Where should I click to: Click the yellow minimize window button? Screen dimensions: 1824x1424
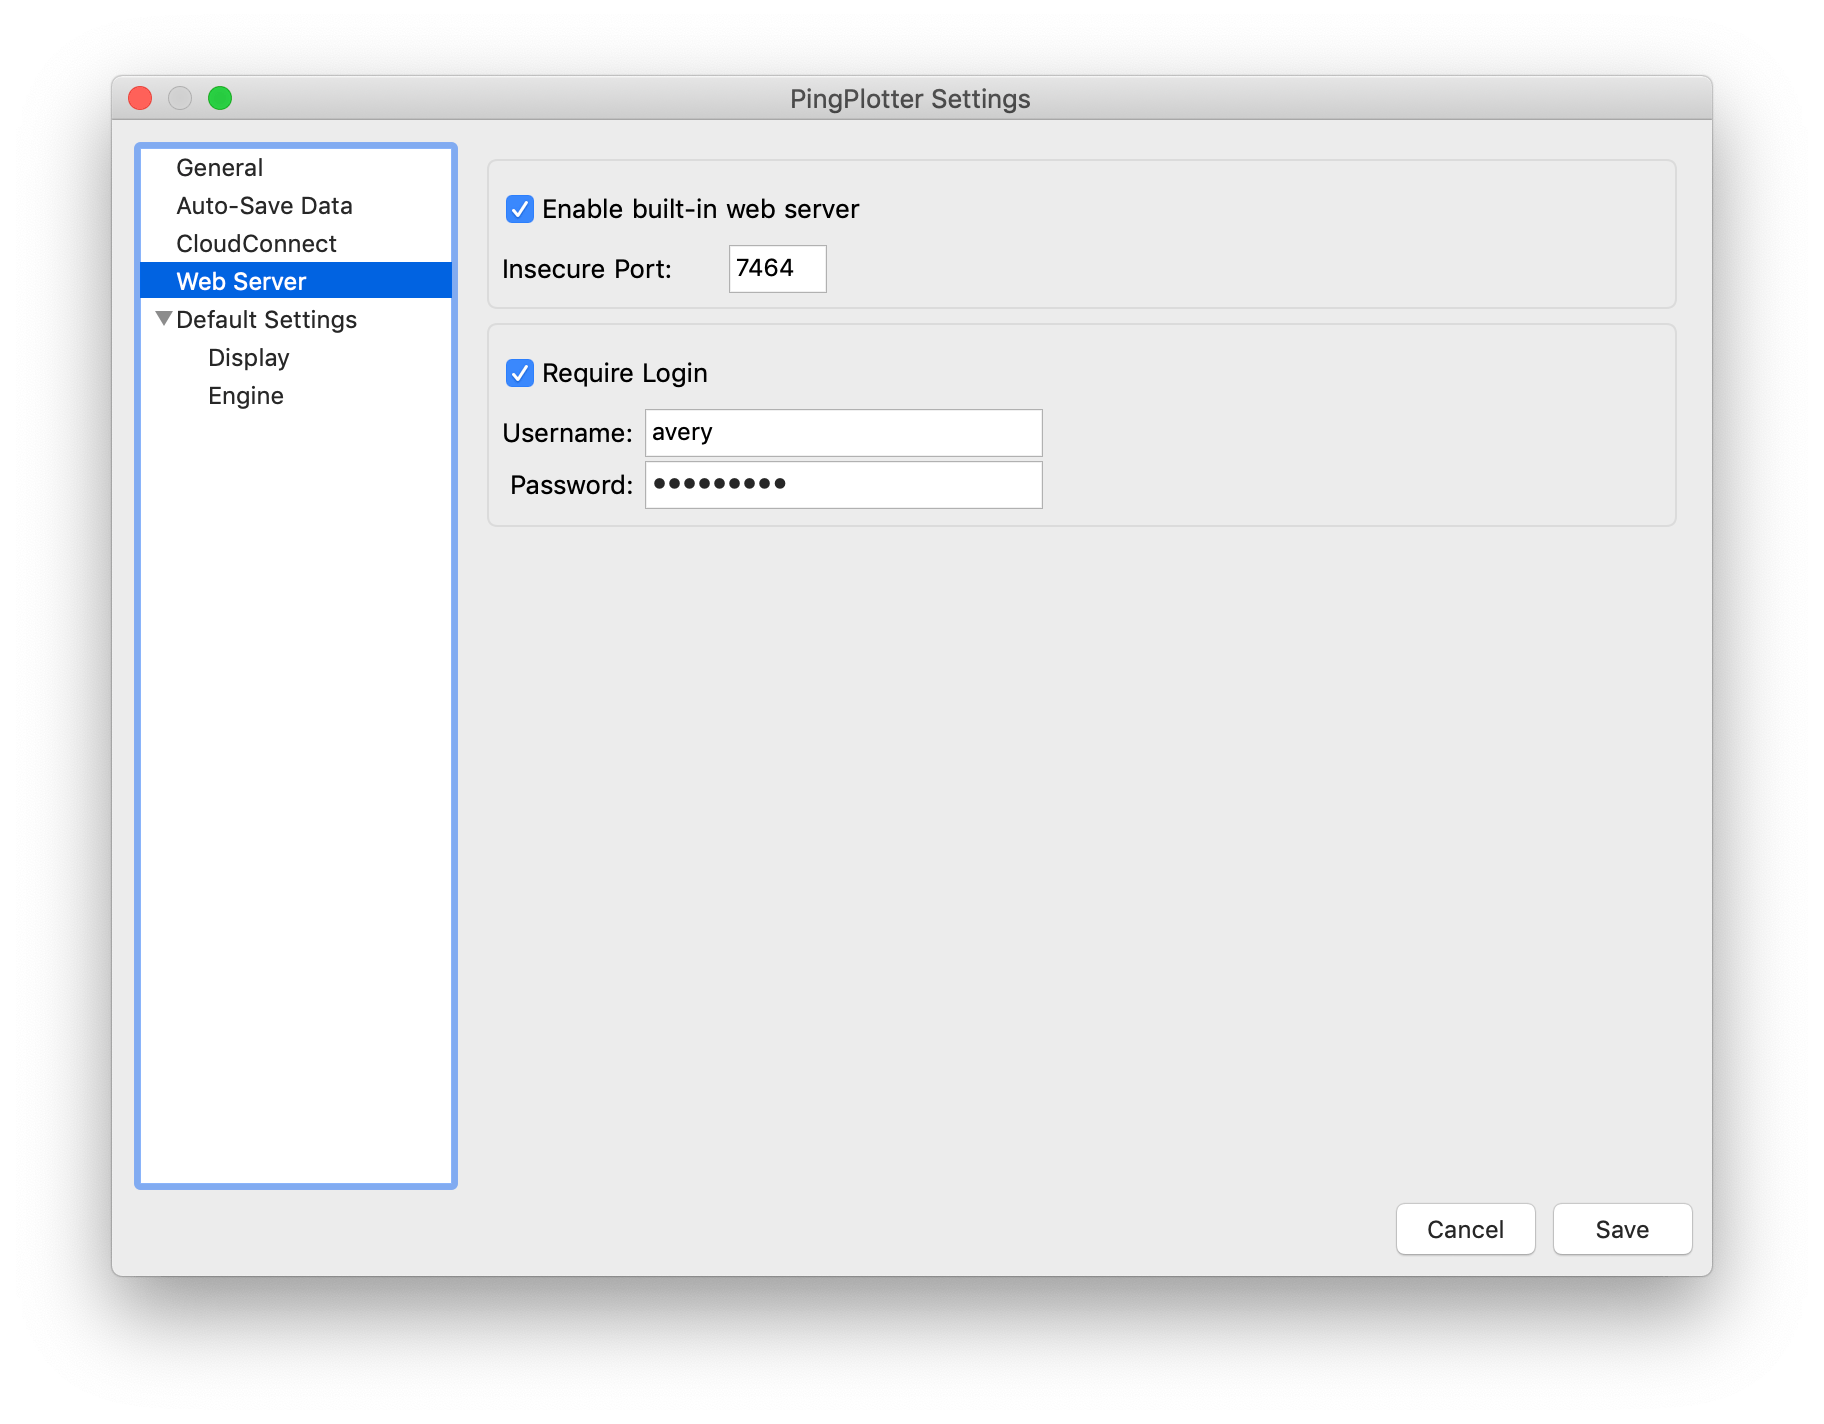(x=180, y=98)
